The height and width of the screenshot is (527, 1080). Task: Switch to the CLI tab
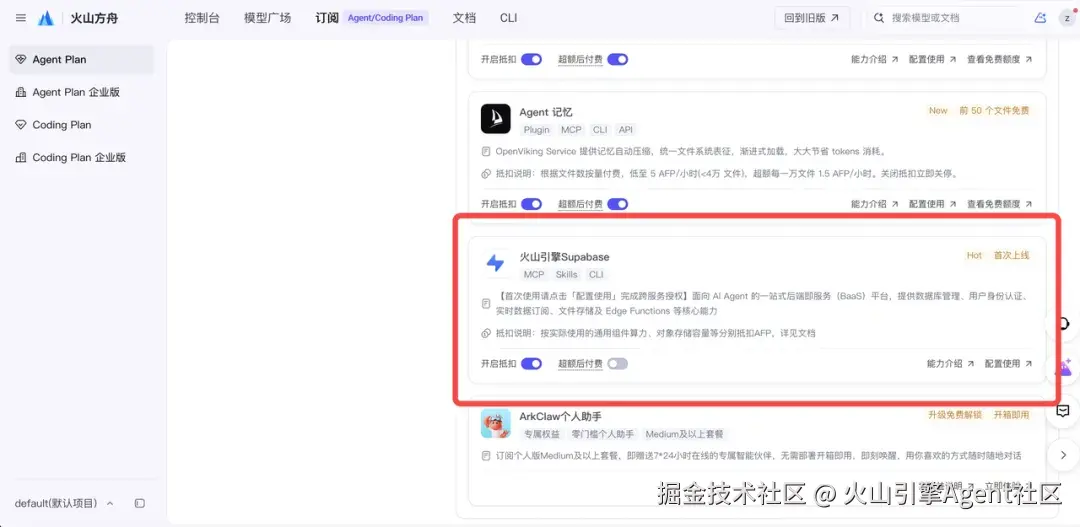pos(508,18)
